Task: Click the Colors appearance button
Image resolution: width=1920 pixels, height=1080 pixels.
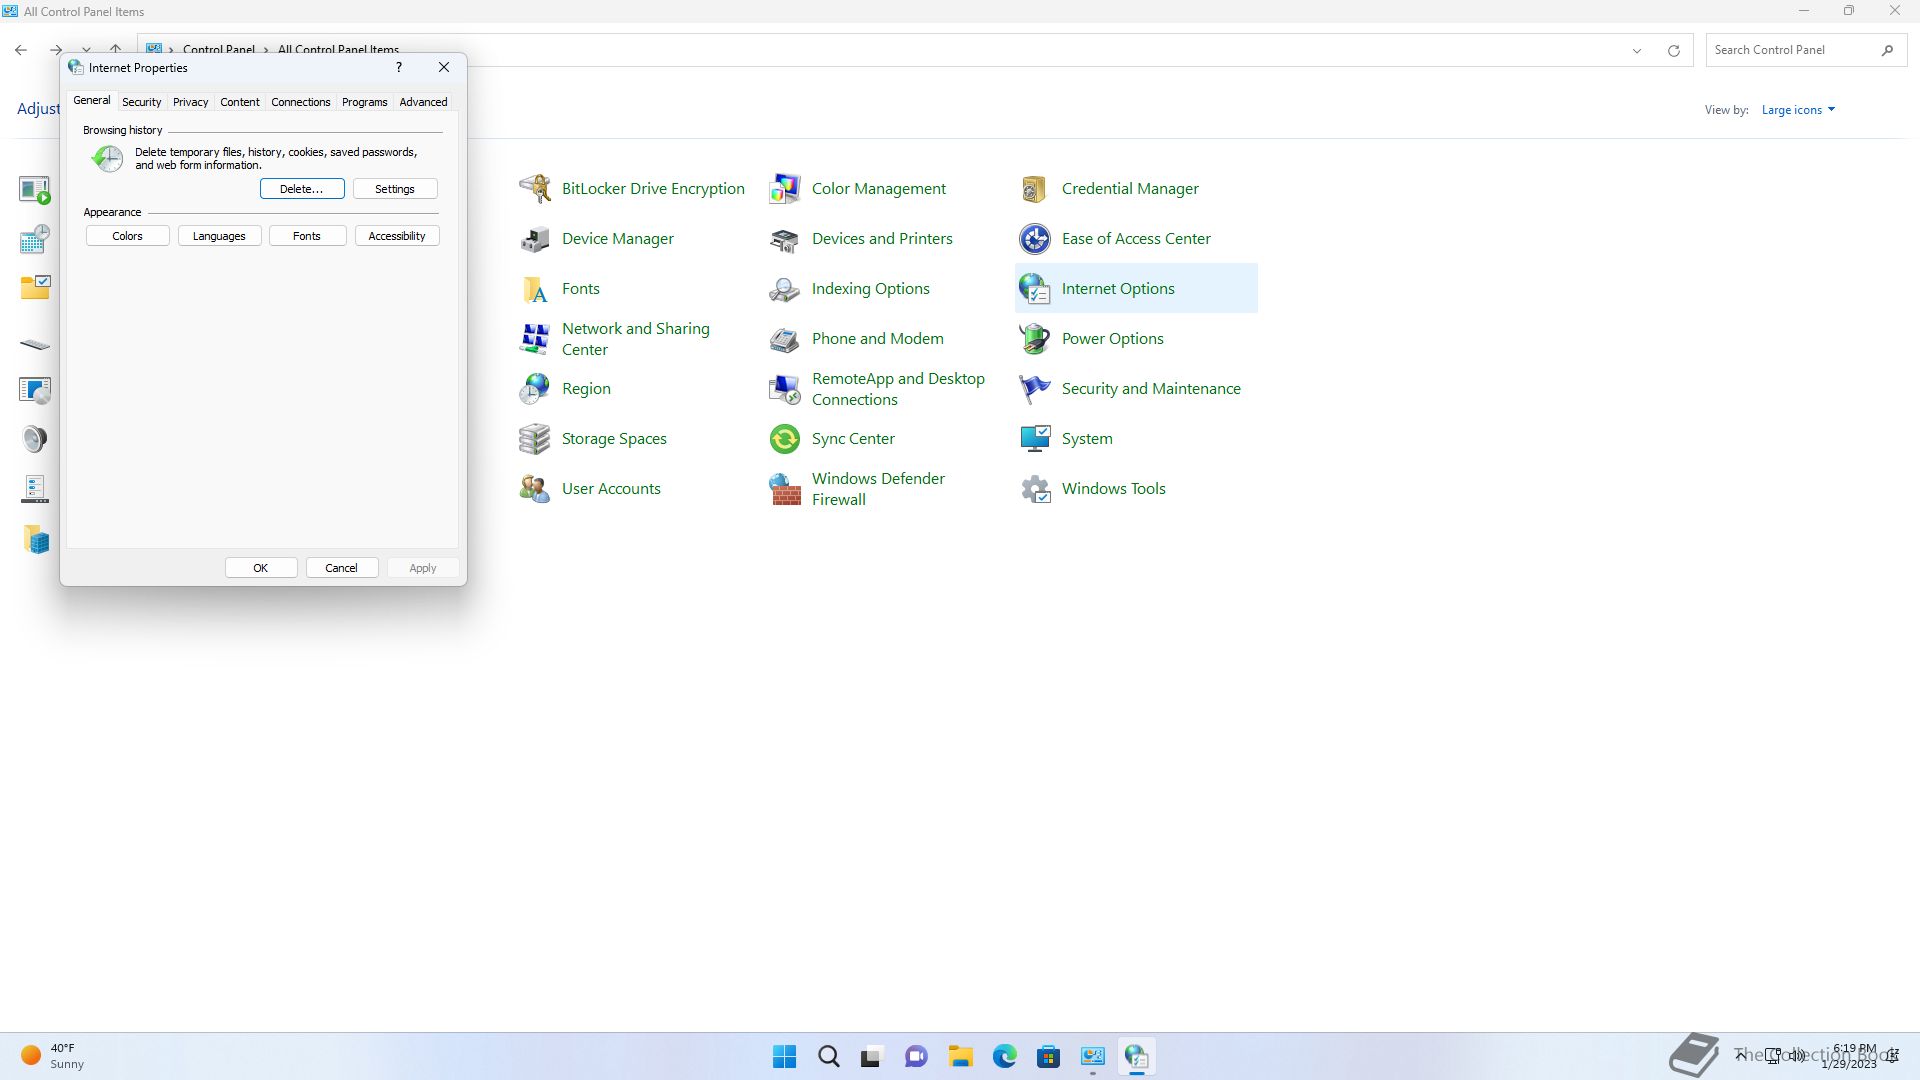Action: click(x=127, y=236)
